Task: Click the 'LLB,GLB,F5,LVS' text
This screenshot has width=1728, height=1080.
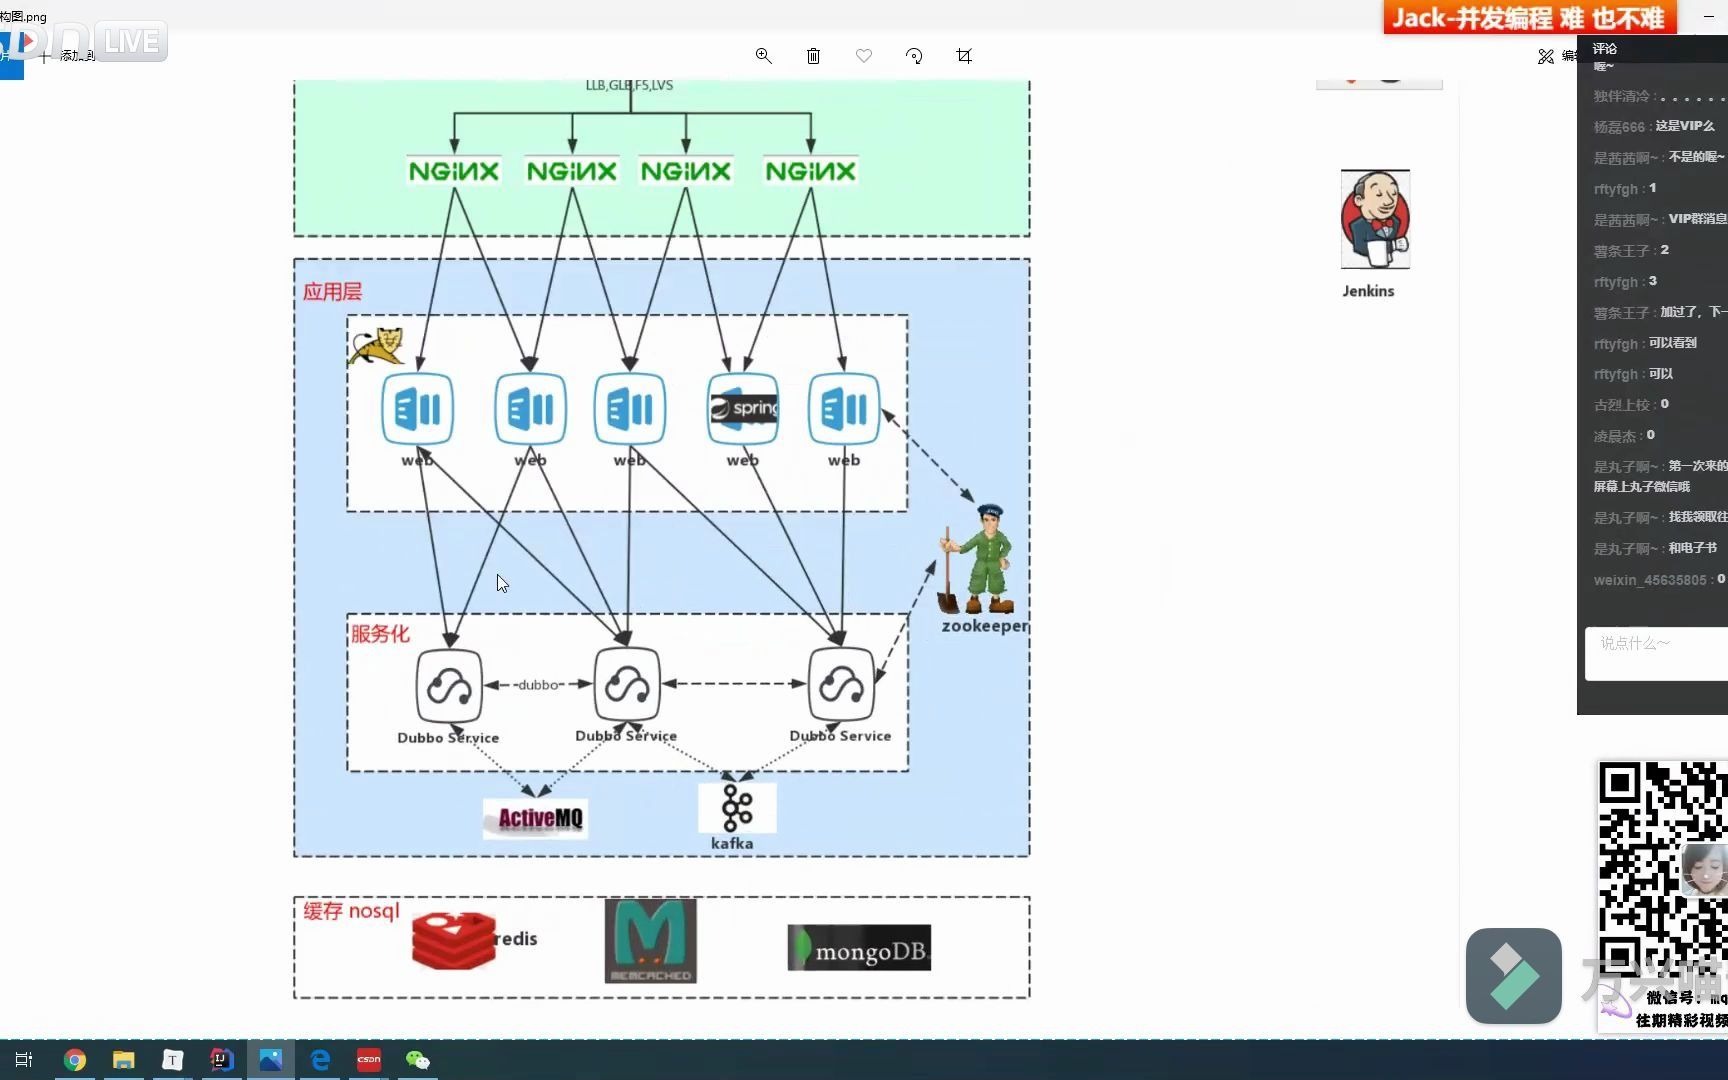Action: pos(629,85)
